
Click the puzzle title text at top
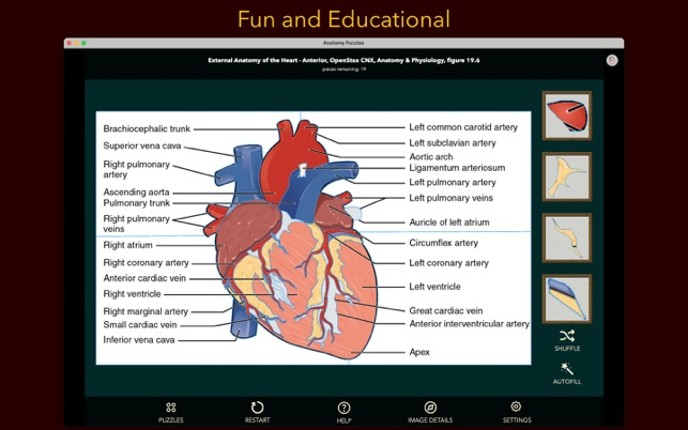pos(343,60)
